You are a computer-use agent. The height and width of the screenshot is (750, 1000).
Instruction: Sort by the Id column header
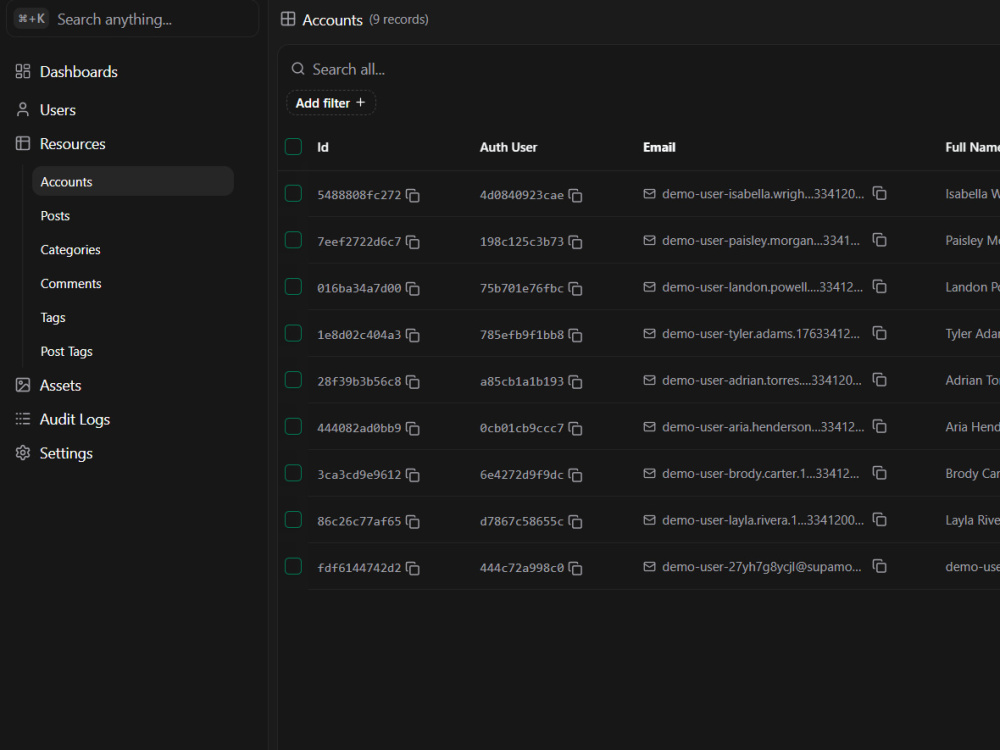pos(323,147)
